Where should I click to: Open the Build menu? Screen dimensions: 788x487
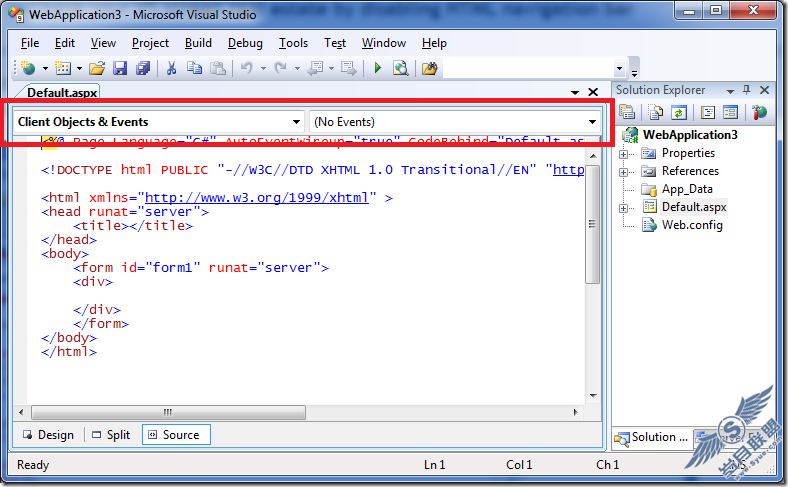click(198, 43)
